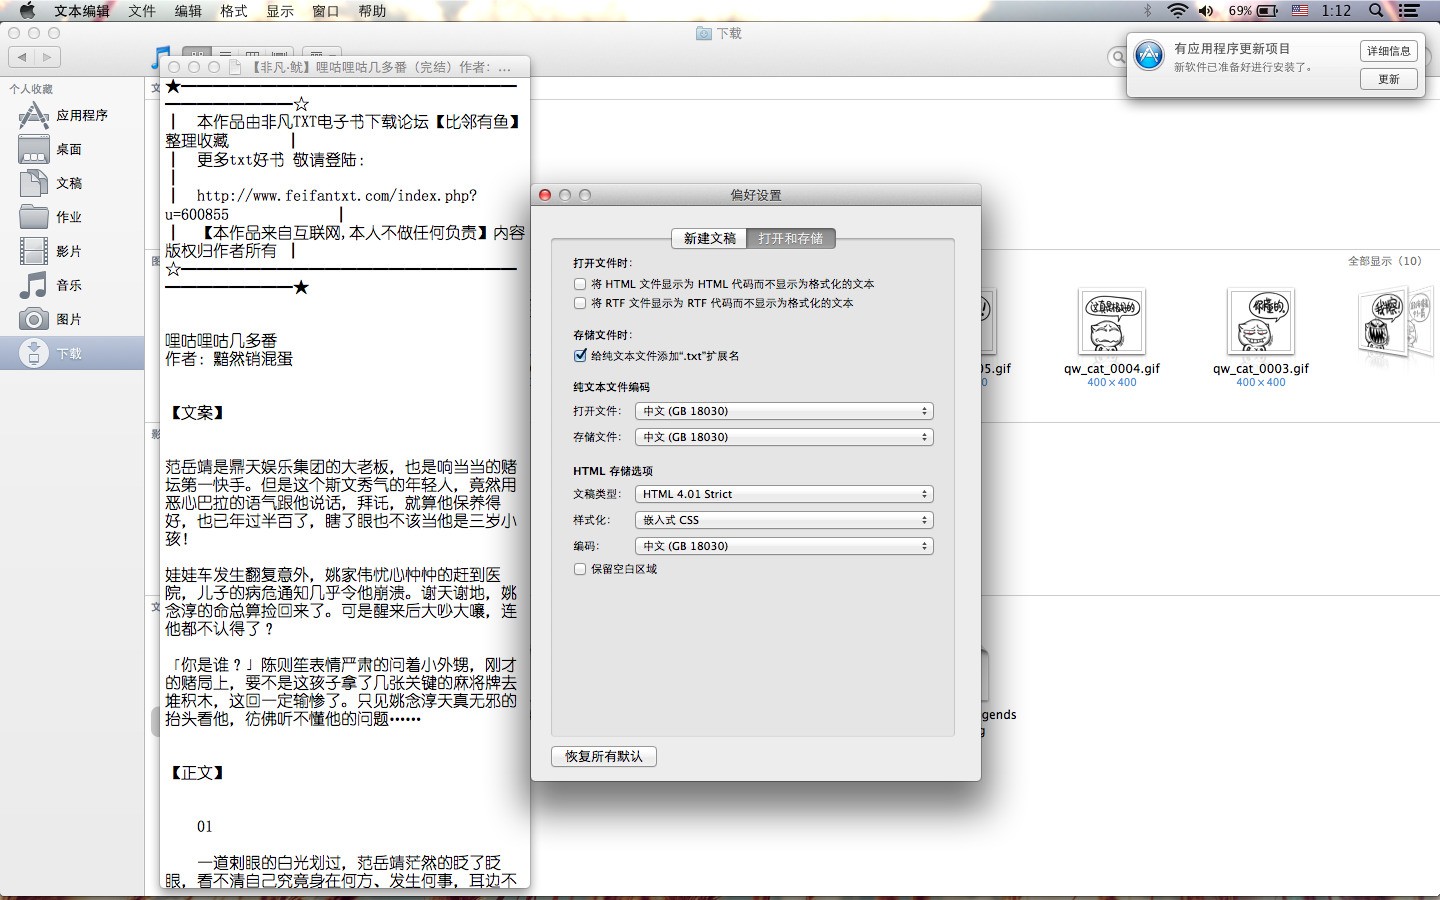This screenshot has width=1440, height=900.
Task: Switch to the 打开和存储 tab
Action: pos(790,238)
